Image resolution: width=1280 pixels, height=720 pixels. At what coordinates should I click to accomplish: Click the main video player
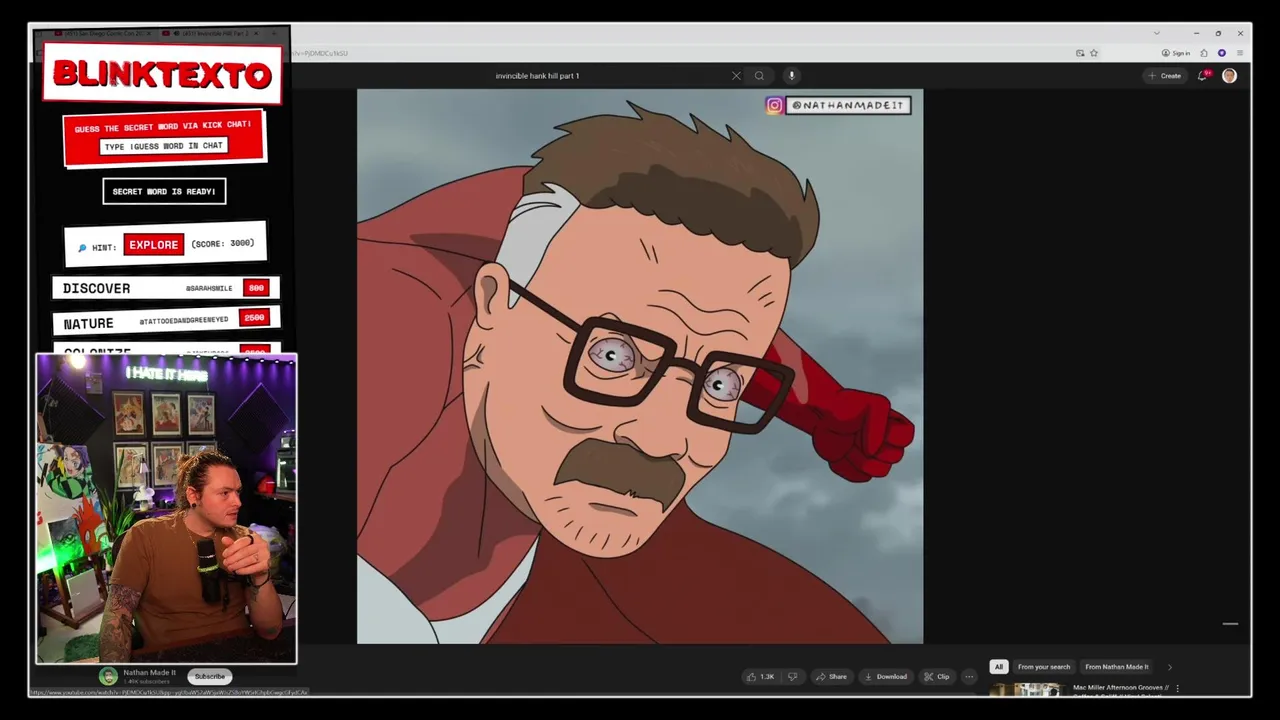(640, 366)
